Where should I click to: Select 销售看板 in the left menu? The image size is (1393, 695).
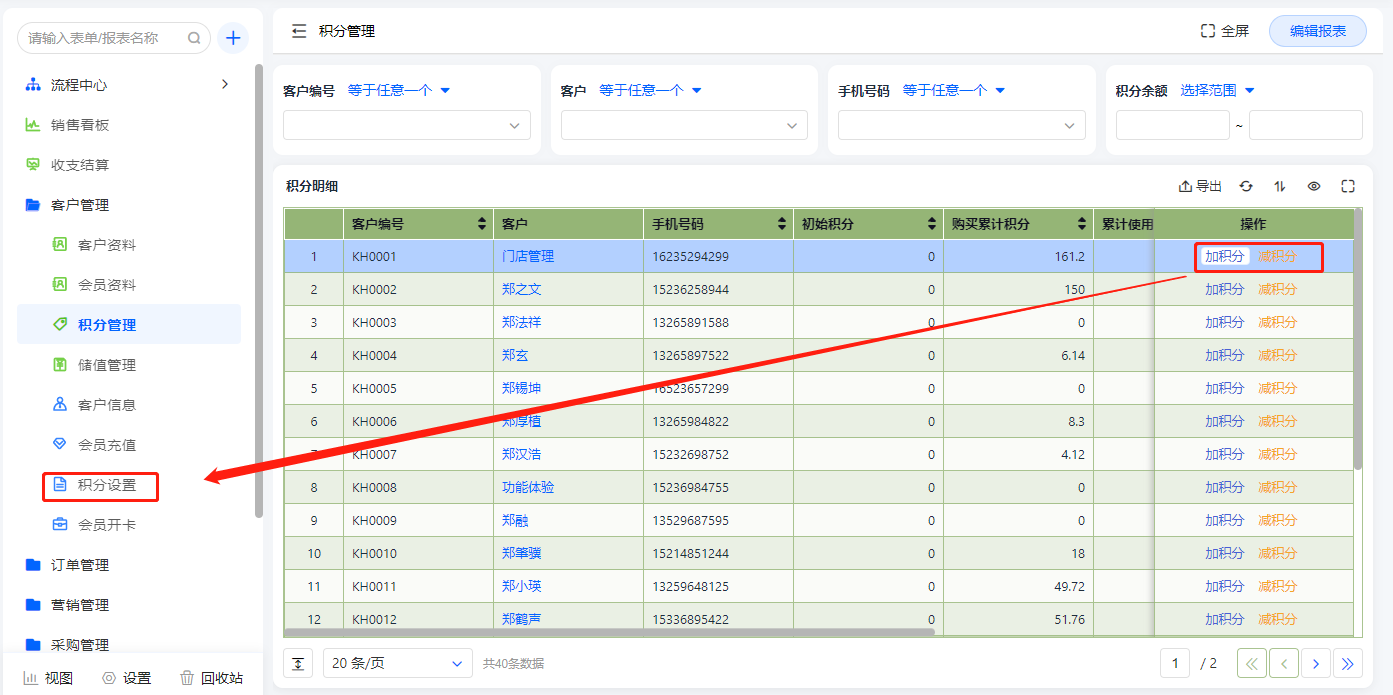[80, 125]
